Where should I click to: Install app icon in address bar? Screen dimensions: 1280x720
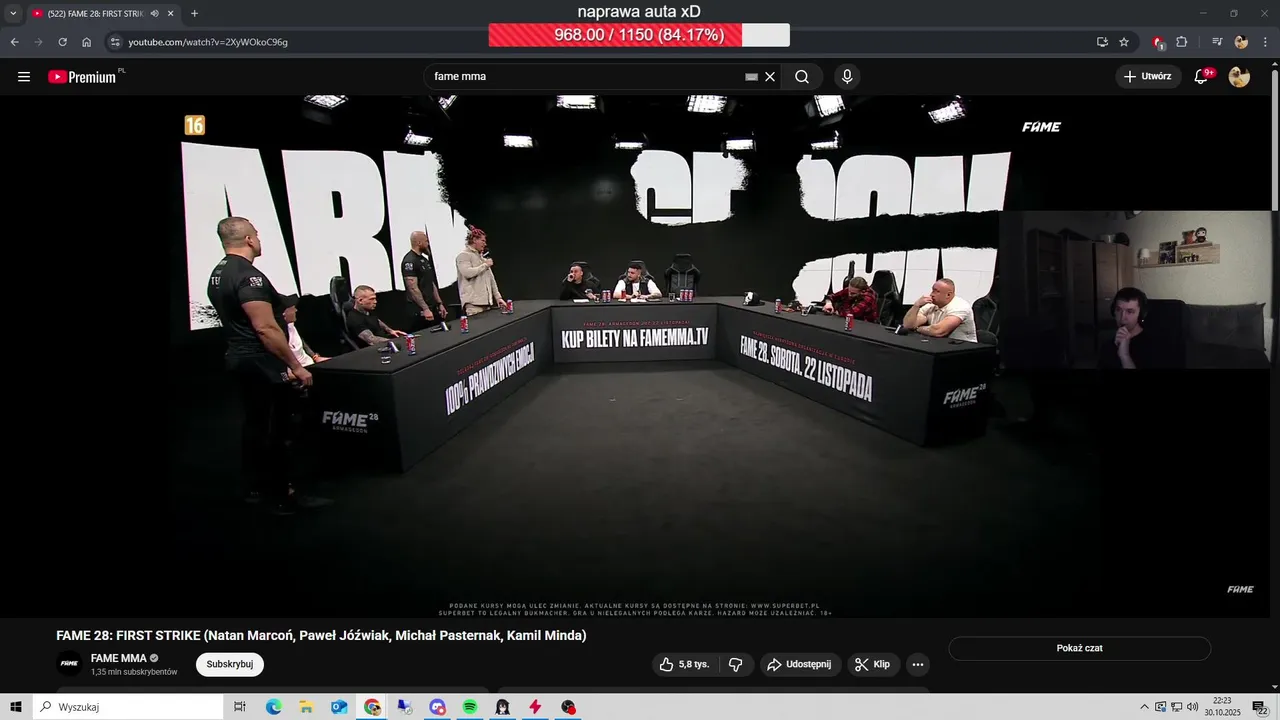pos(1102,42)
